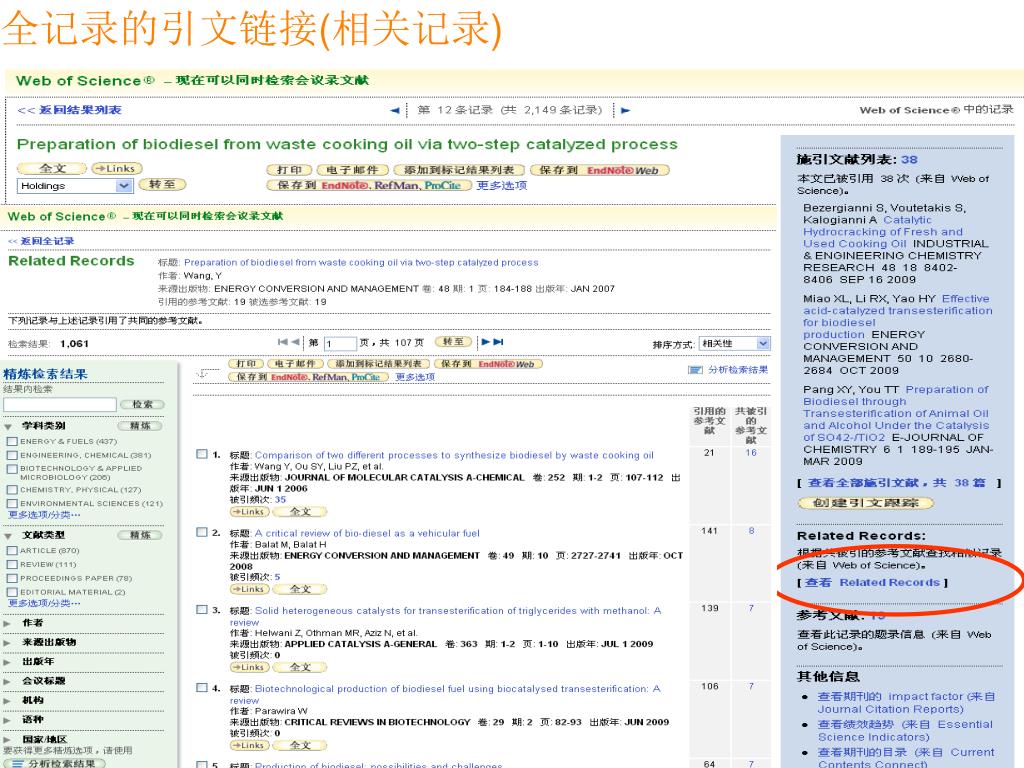The height and width of the screenshot is (768, 1024).
Task: Click top toolbar 打印 print button
Action: coord(289,170)
